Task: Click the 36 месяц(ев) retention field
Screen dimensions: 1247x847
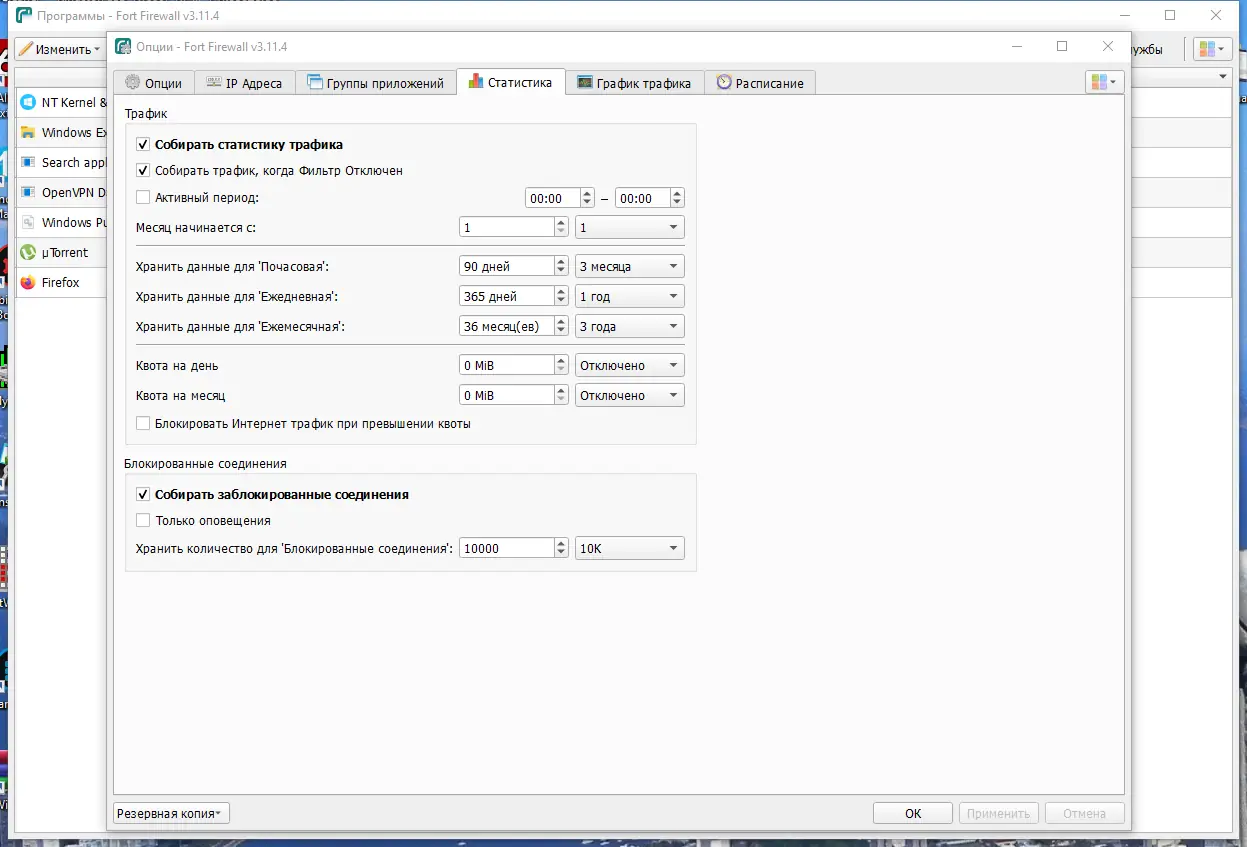Action: [x=506, y=327]
